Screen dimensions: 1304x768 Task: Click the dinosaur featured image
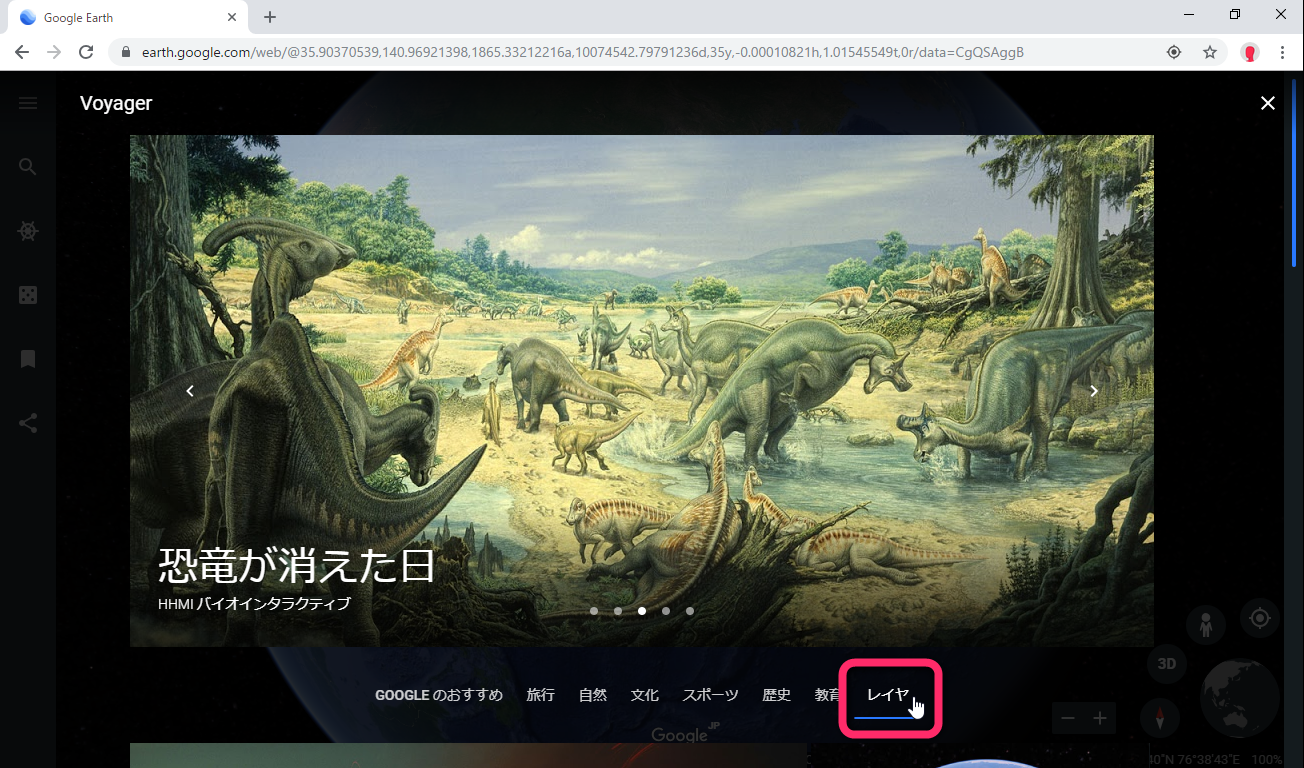coord(642,391)
